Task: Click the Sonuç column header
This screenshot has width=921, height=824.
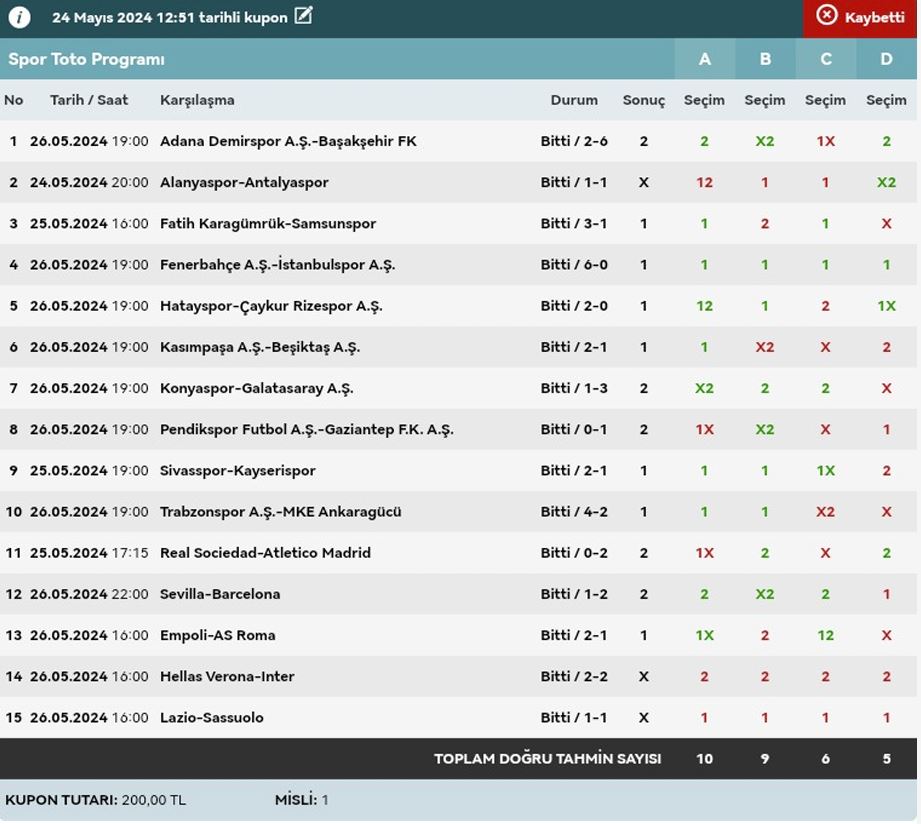Action: click(x=643, y=100)
